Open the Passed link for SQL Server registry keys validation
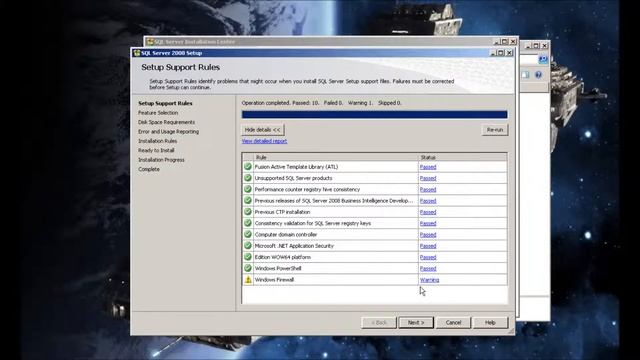Image resolution: width=640 pixels, height=360 pixels. [x=428, y=224]
